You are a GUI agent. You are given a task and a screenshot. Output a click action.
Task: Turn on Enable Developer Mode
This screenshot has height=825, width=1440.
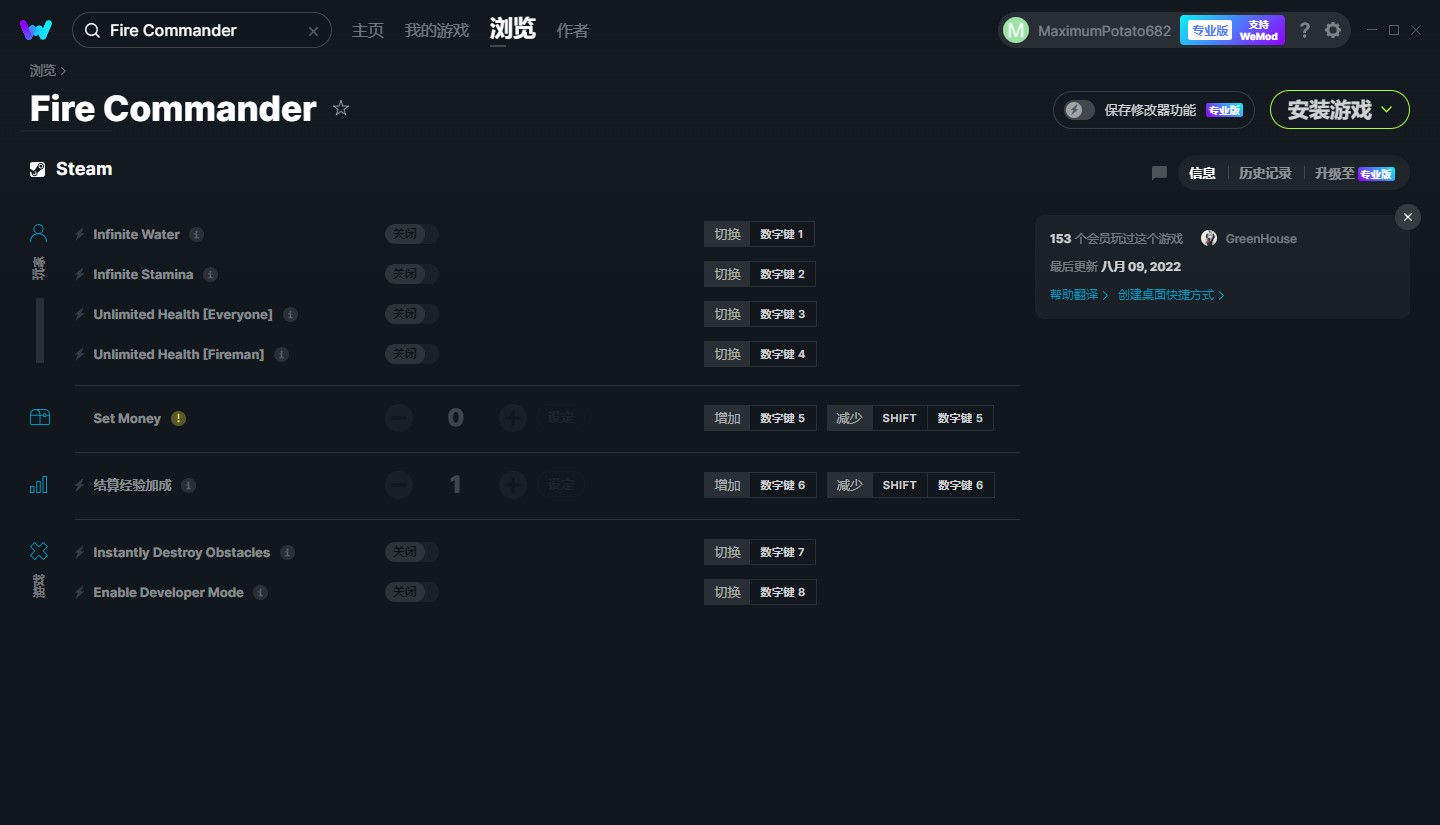coord(412,592)
